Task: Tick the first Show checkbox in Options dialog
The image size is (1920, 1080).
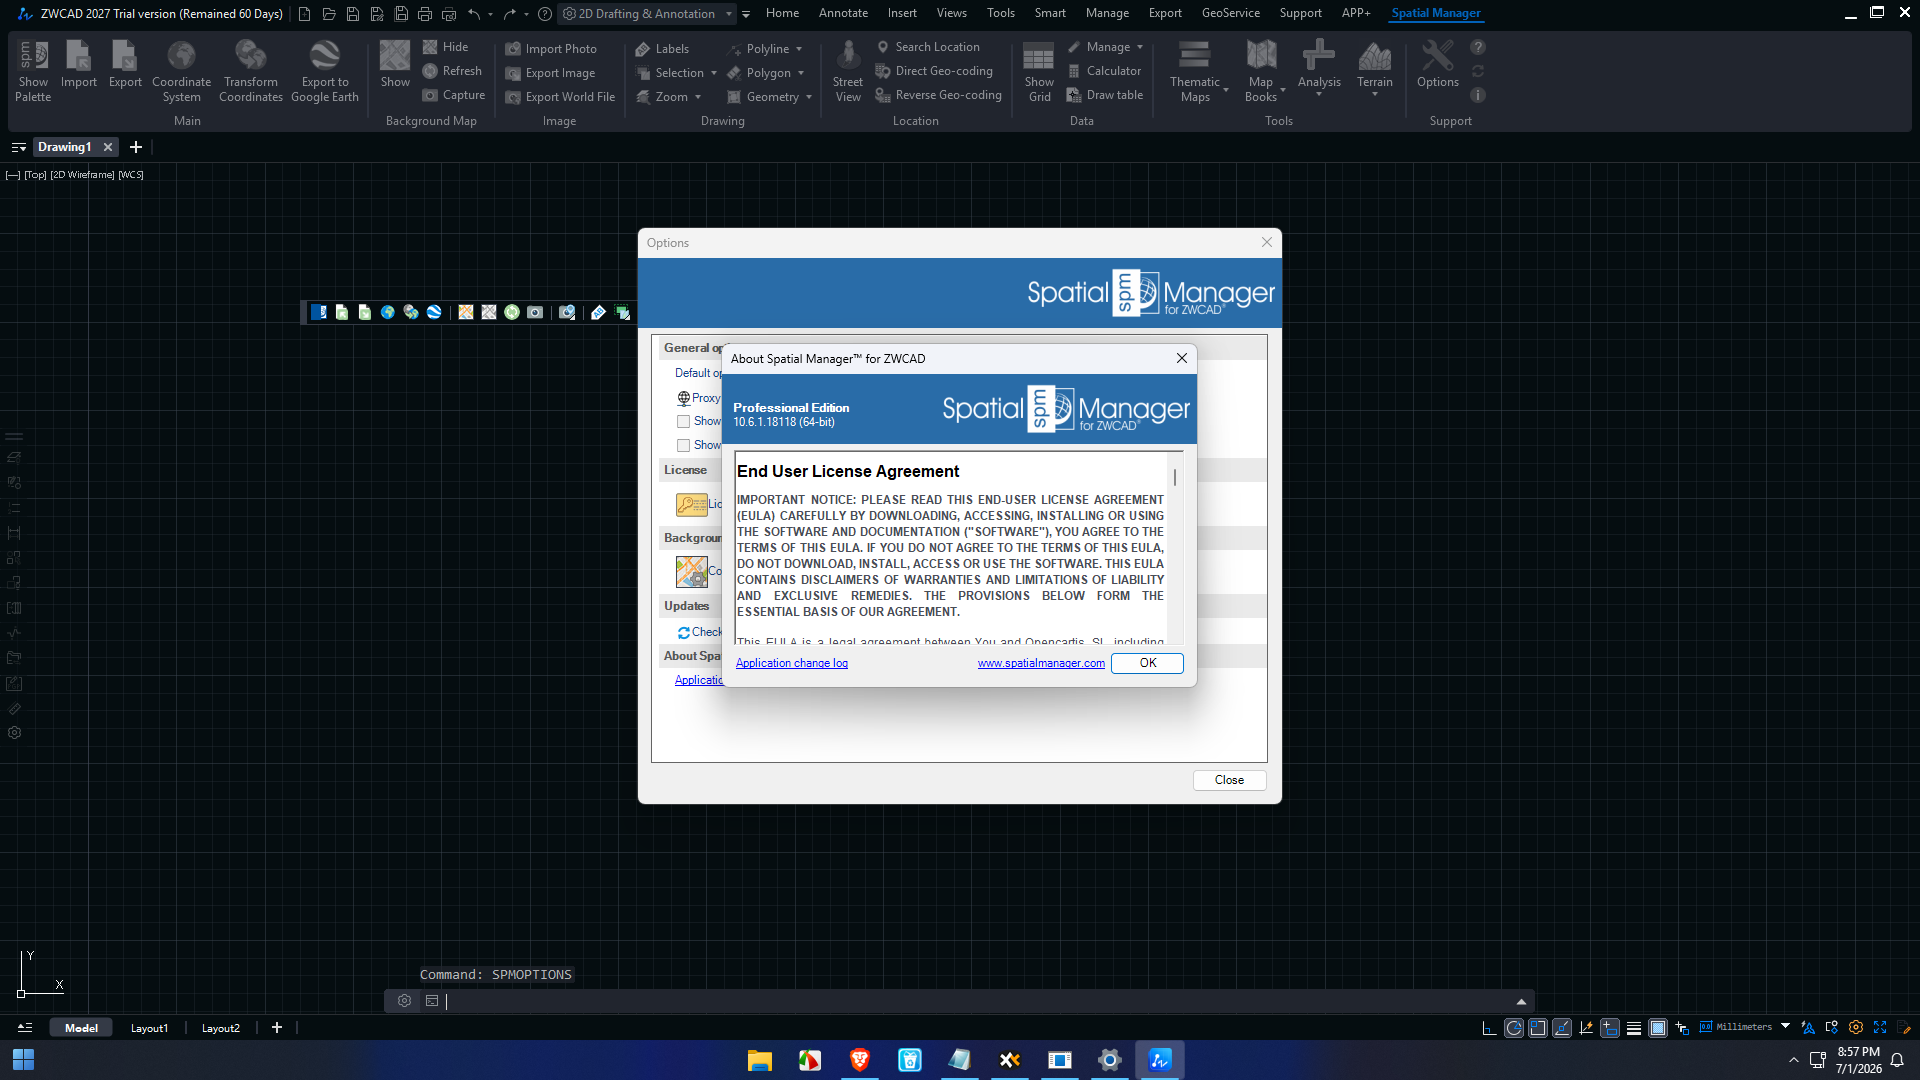Action: pos(684,422)
